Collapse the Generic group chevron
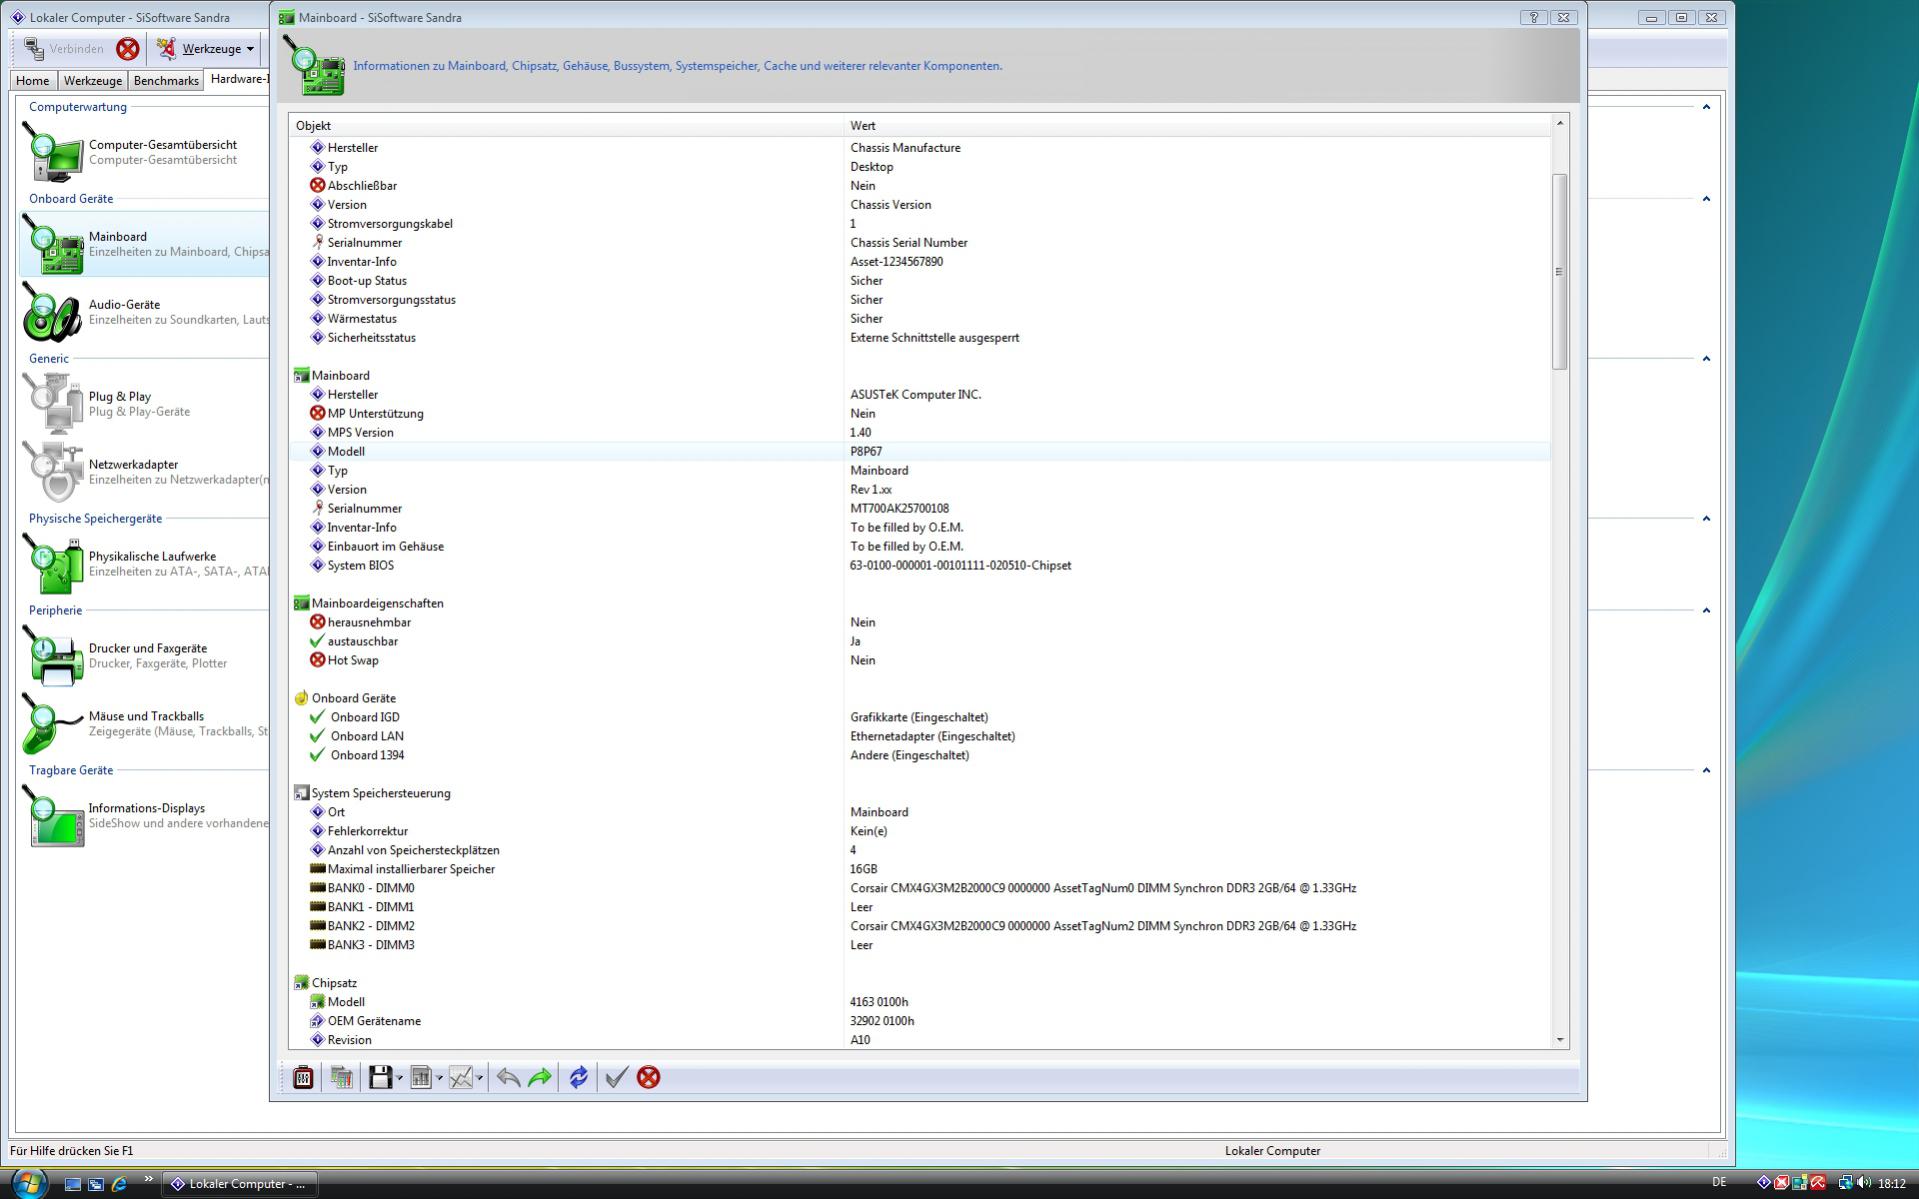The width and height of the screenshot is (1919, 1199). (x=1706, y=359)
